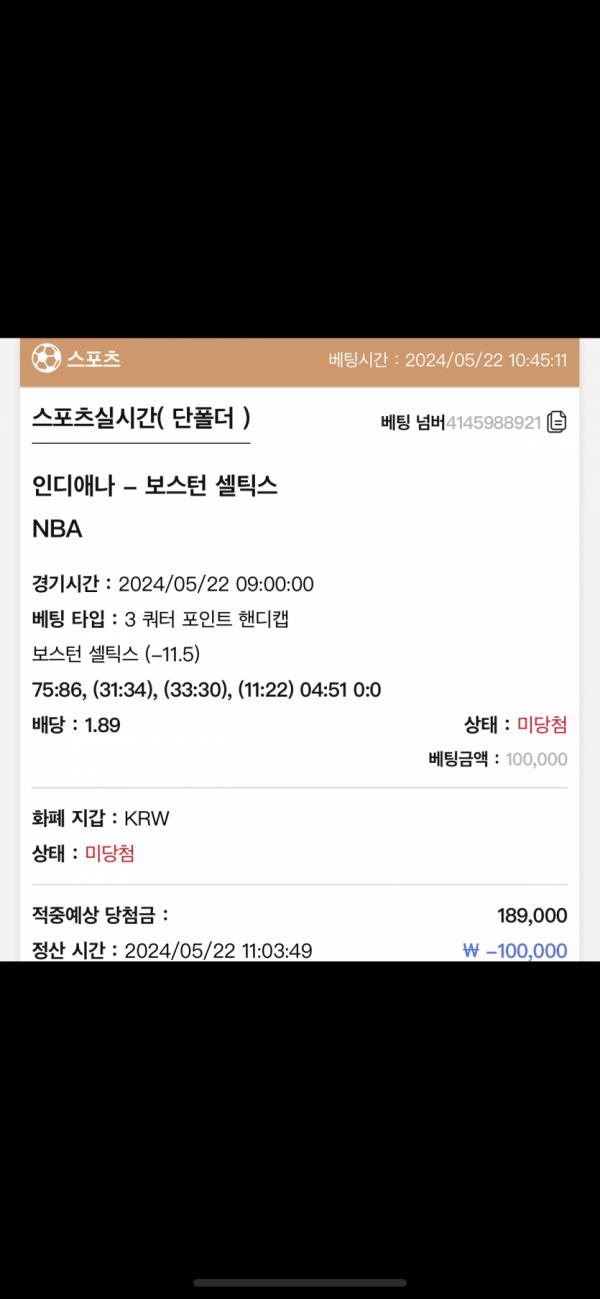Copy the betting number with copy icon
The height and width of the screenshot is (1299, 600).
point(557,422)
